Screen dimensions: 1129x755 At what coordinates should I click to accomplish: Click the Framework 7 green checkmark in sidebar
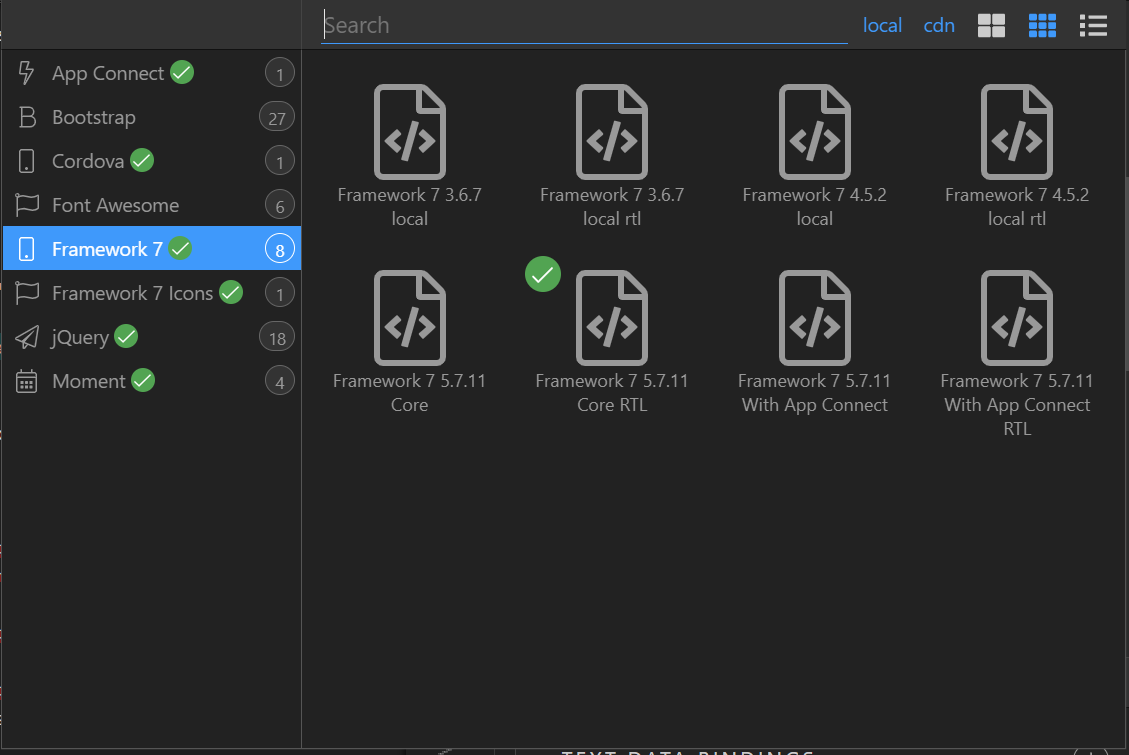180,248
